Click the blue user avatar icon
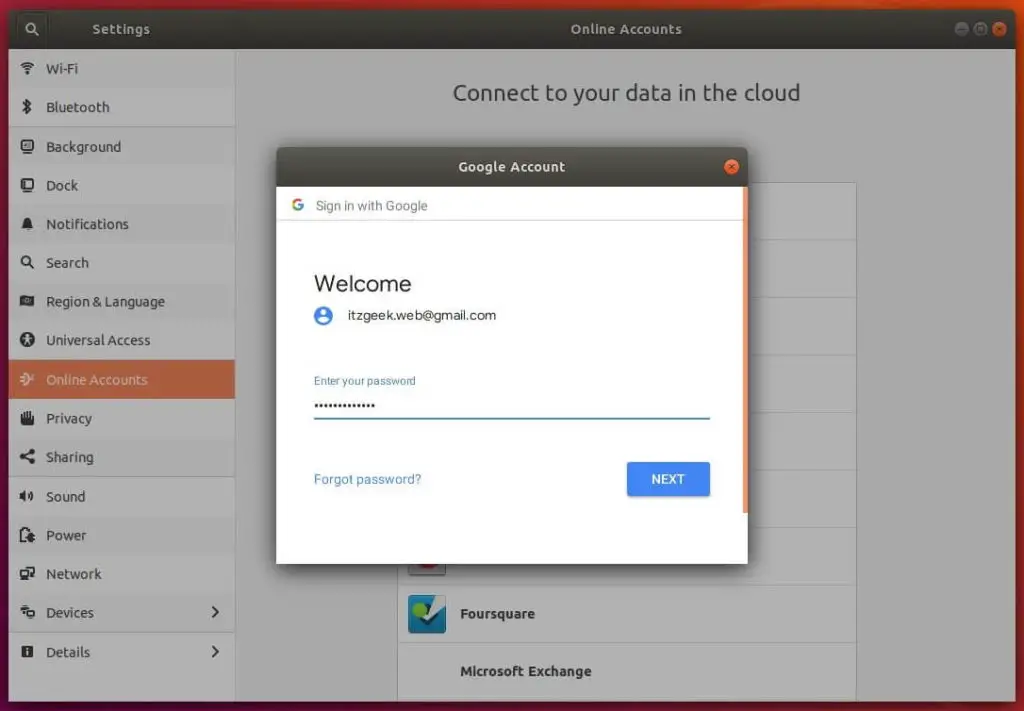This screenshot has width=1024, height=711. coord(323,316)
